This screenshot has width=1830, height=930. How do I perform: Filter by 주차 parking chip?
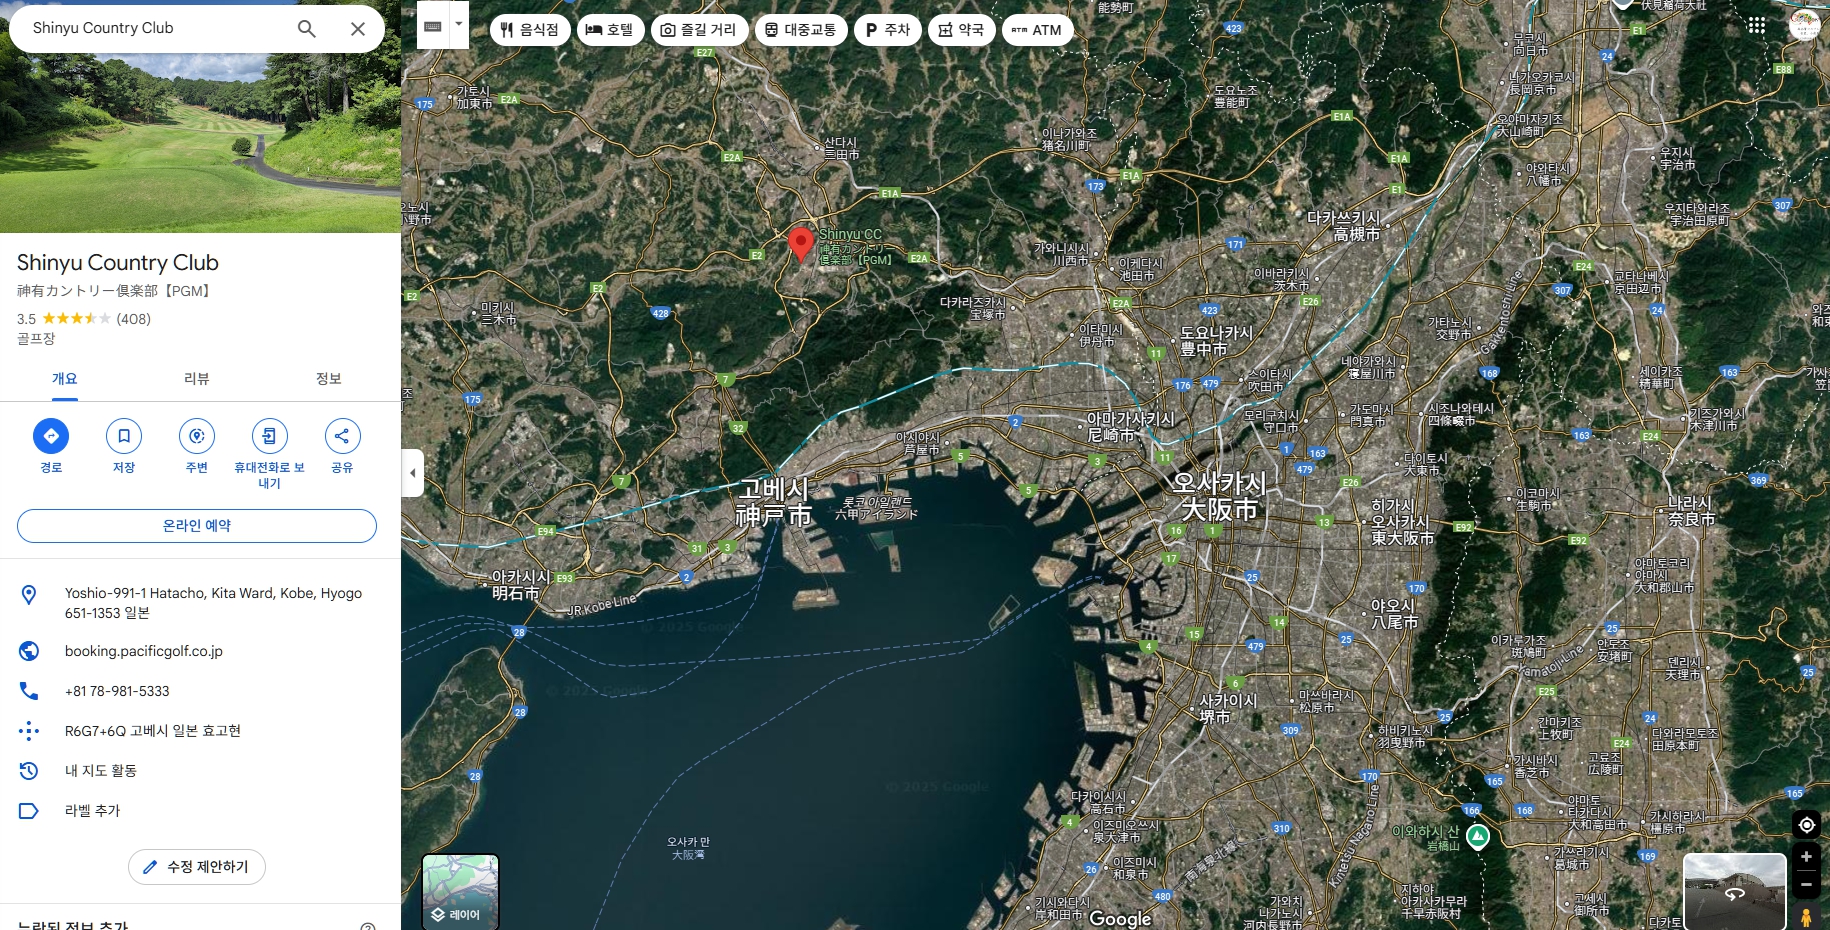tap(888, 30)
